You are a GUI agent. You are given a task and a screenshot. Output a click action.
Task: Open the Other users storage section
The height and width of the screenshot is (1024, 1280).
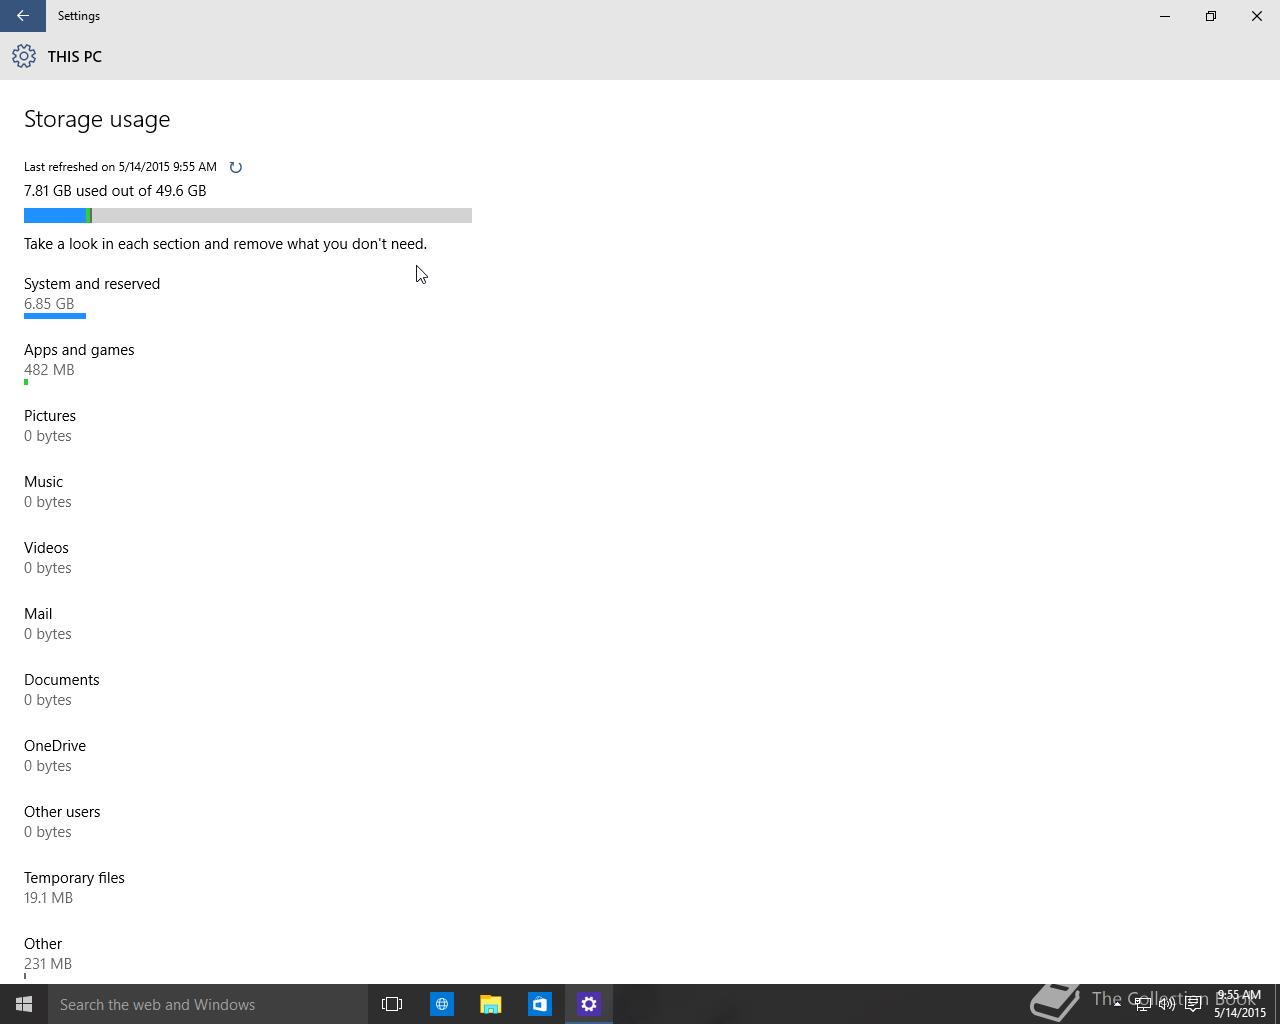point(62,822)
